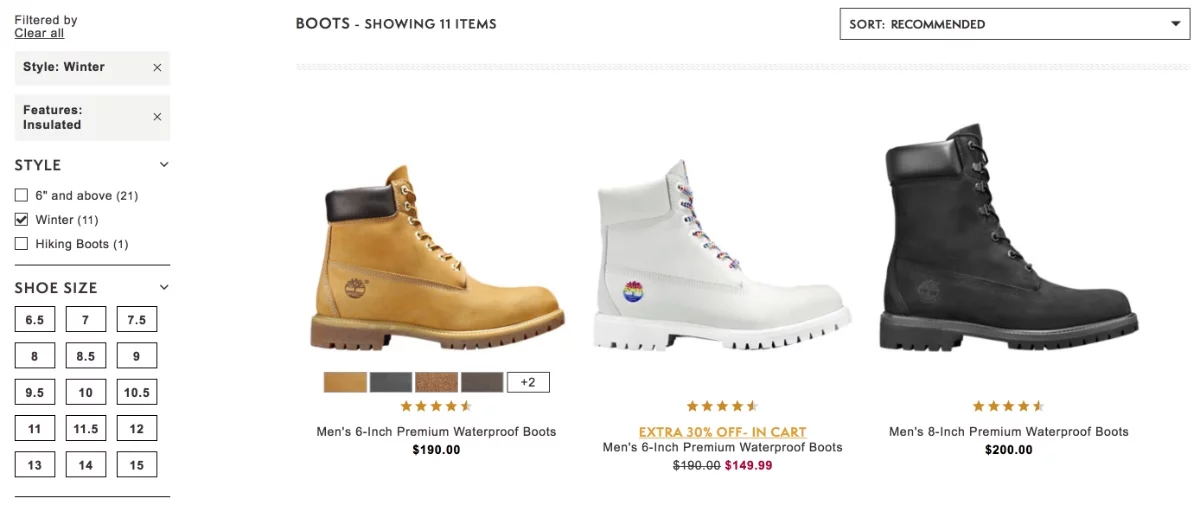This screenshot has height=505, width=1200.
Task: Collapse the Style filter section
Action: pos(164,165)
